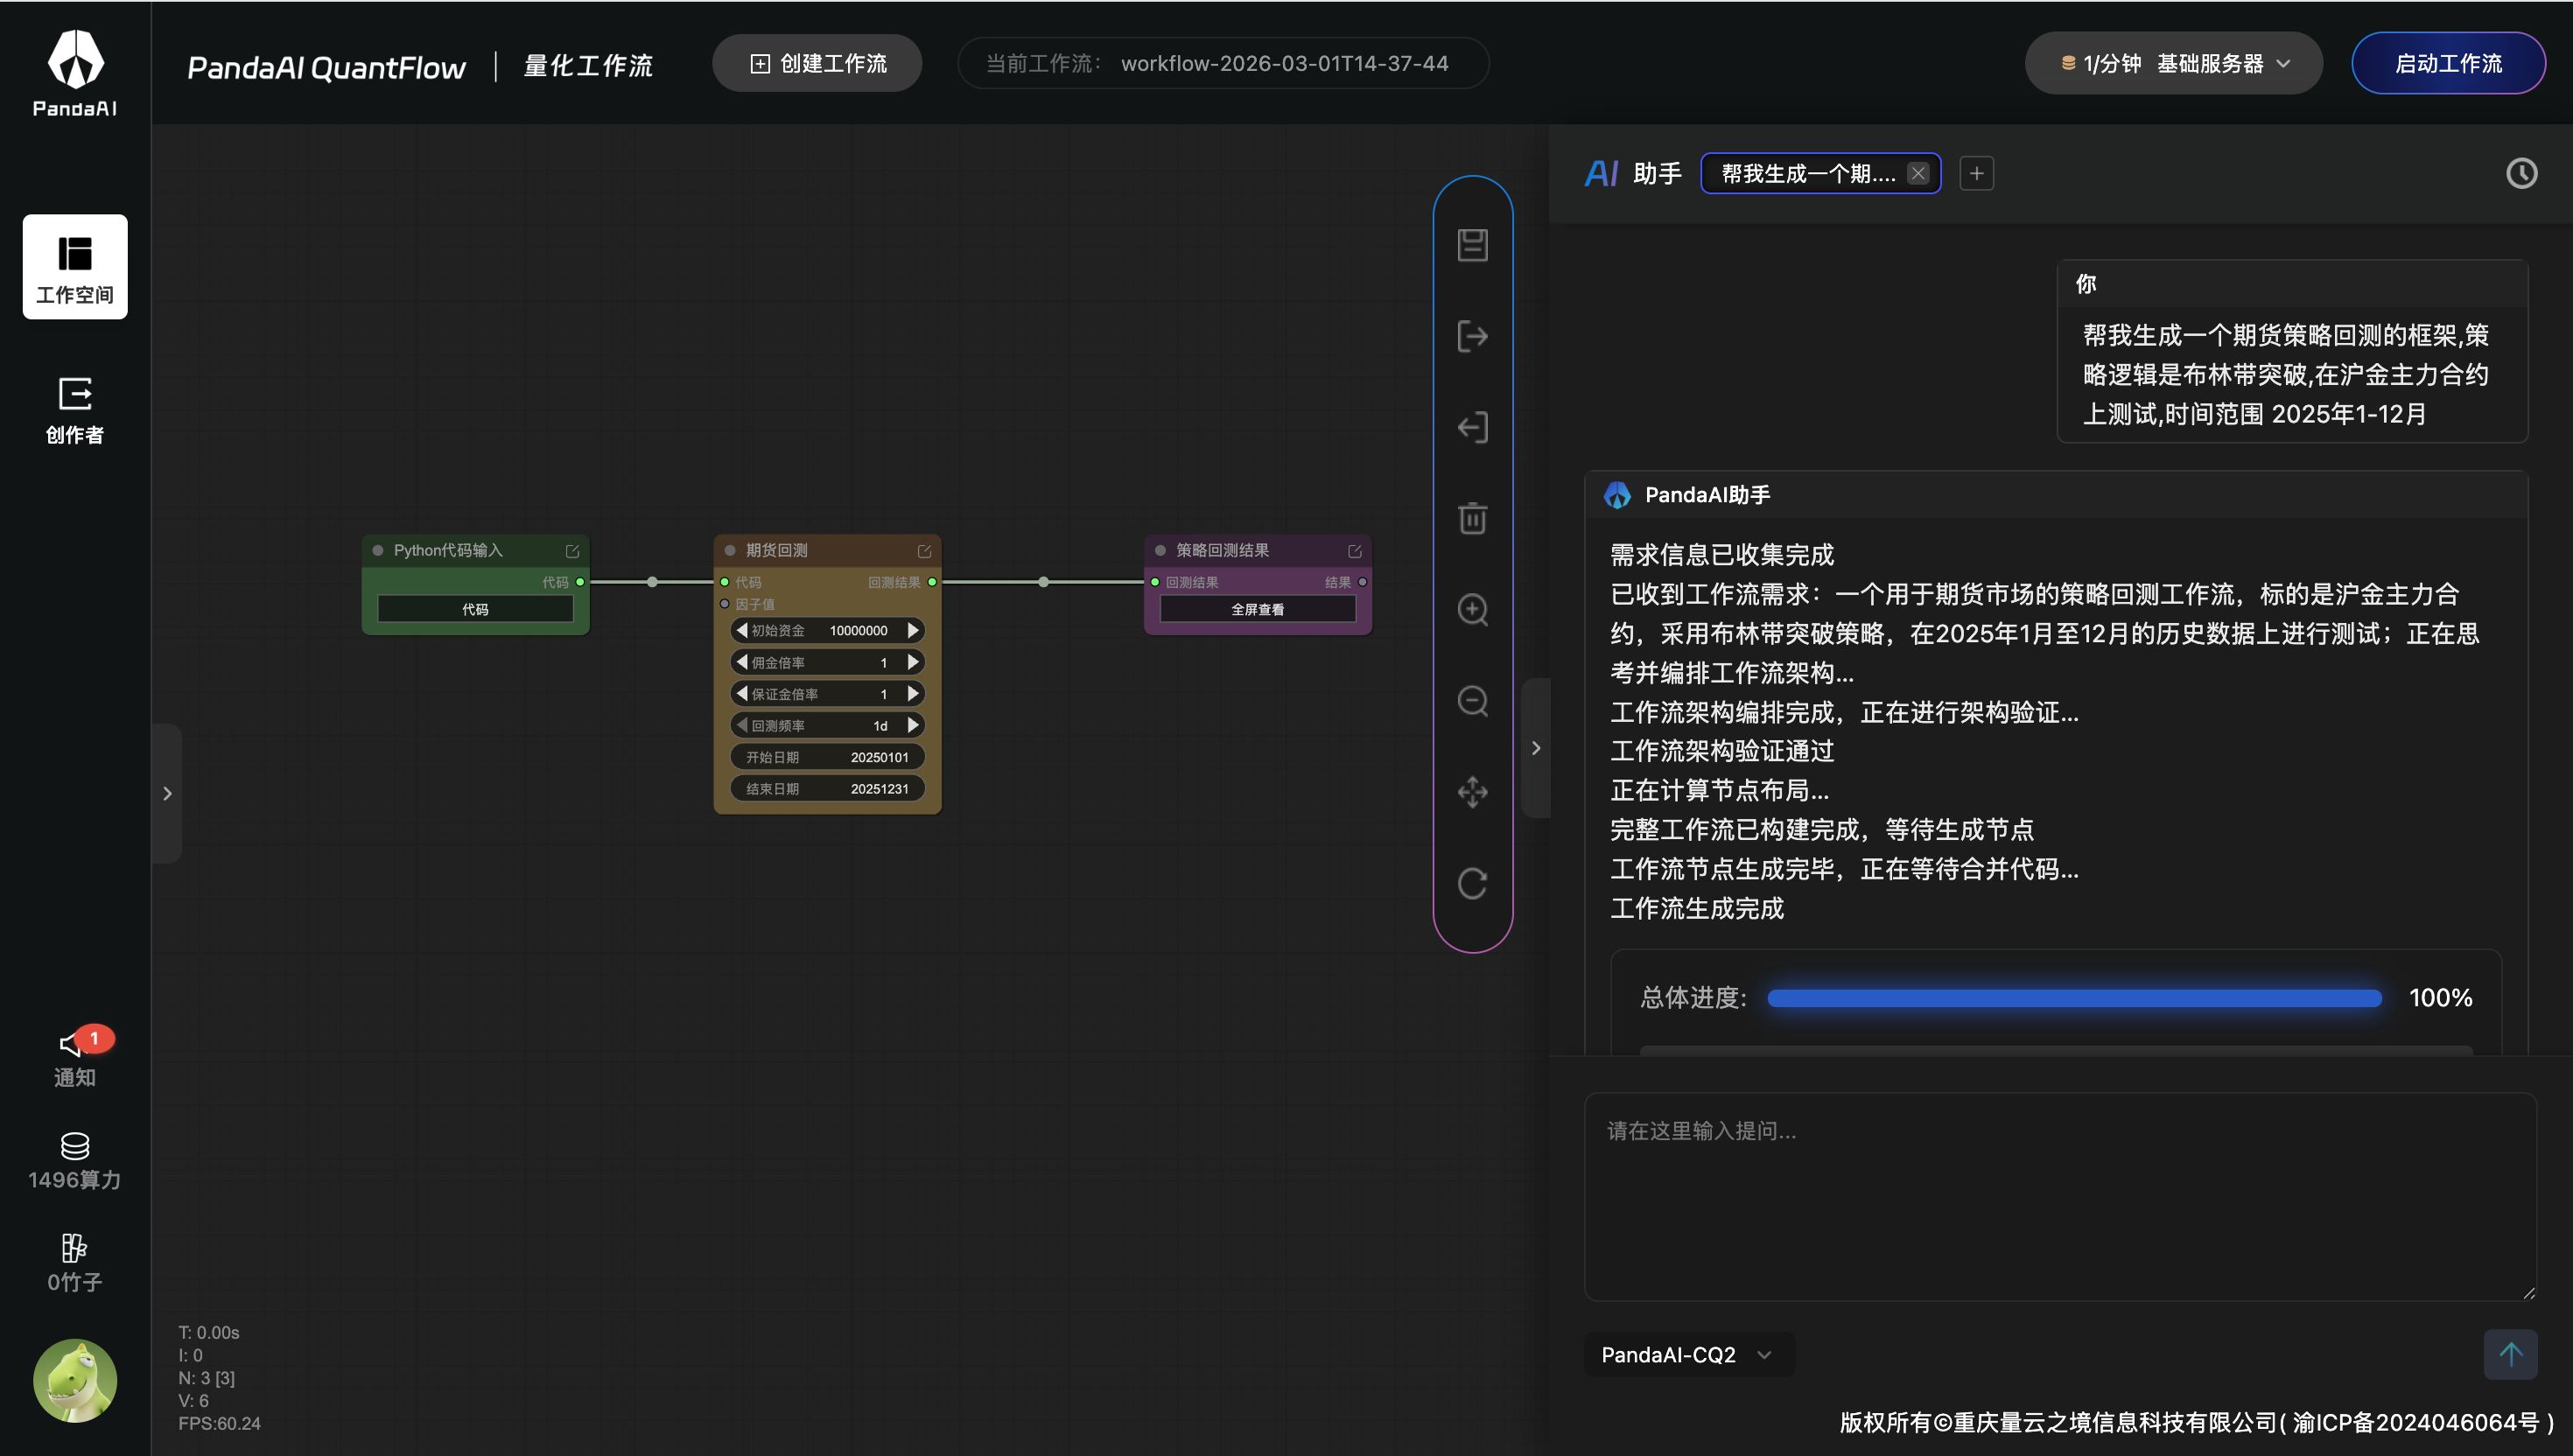
Task: Collapse the AI assistant panel chevron
Action: coord(1536,748)
